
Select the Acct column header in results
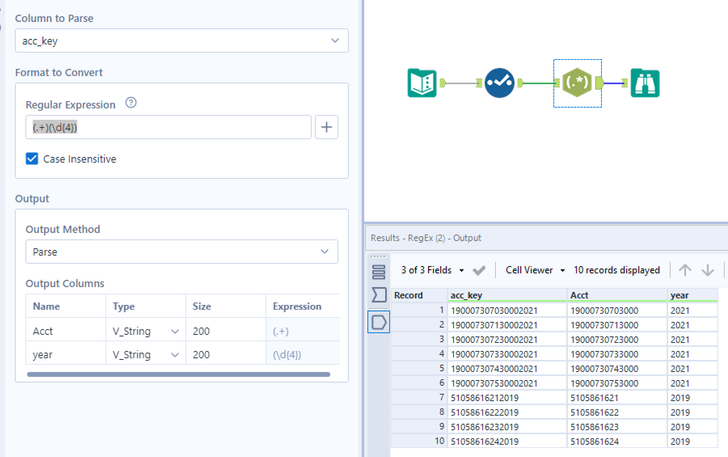(618, 295)
